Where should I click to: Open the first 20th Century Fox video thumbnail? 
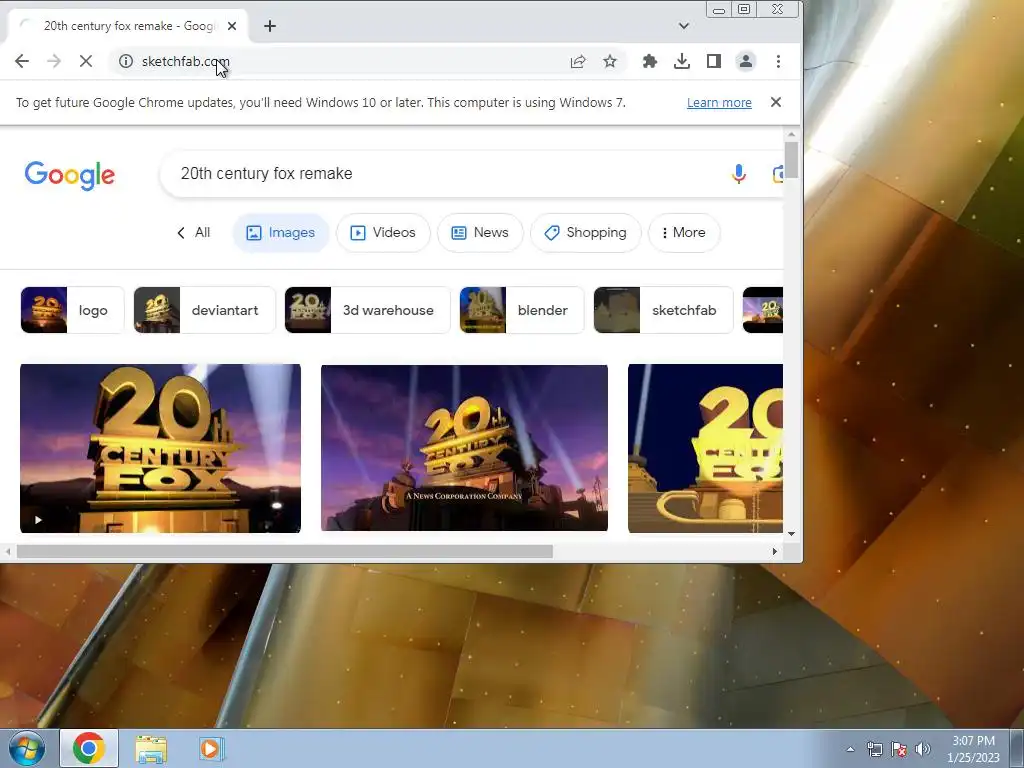click(x=161, y=449)
